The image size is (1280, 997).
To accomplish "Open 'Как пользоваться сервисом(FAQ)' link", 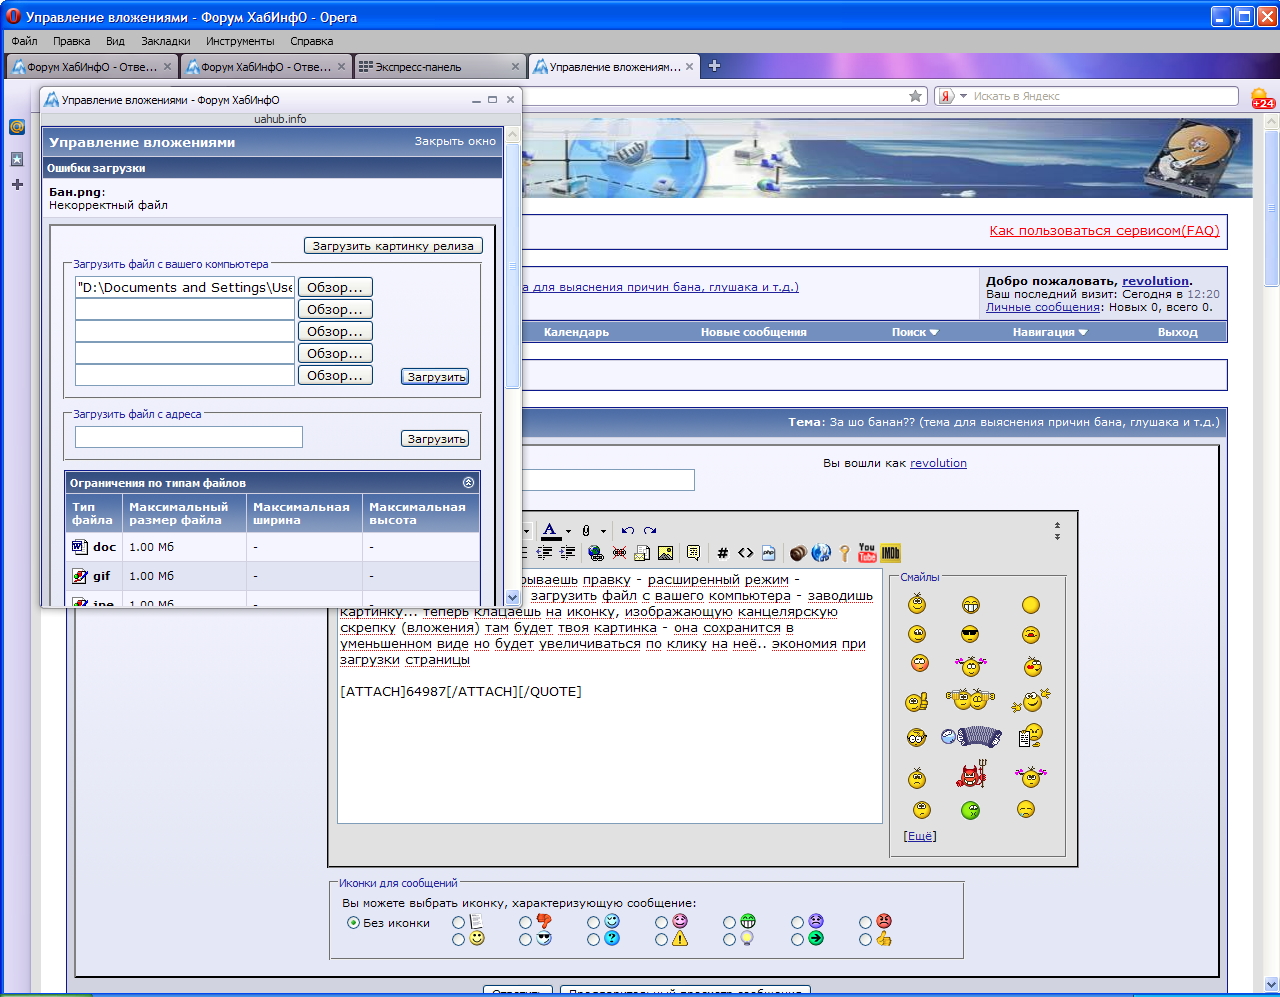I will tap(1104, 231).
